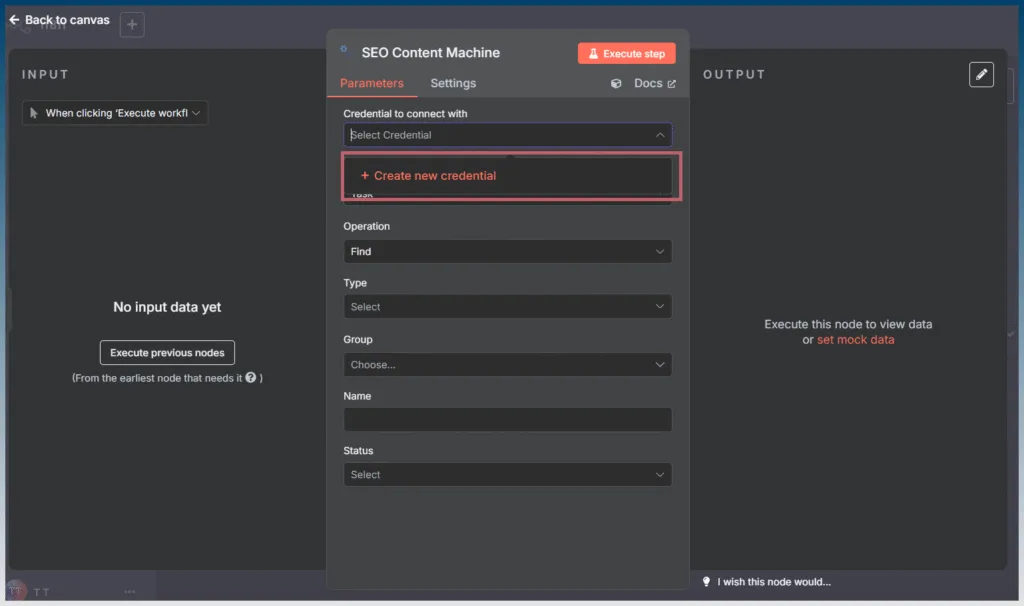
Task: Click the Back to canvas arrow icon
Action: [x=14, y=20]
